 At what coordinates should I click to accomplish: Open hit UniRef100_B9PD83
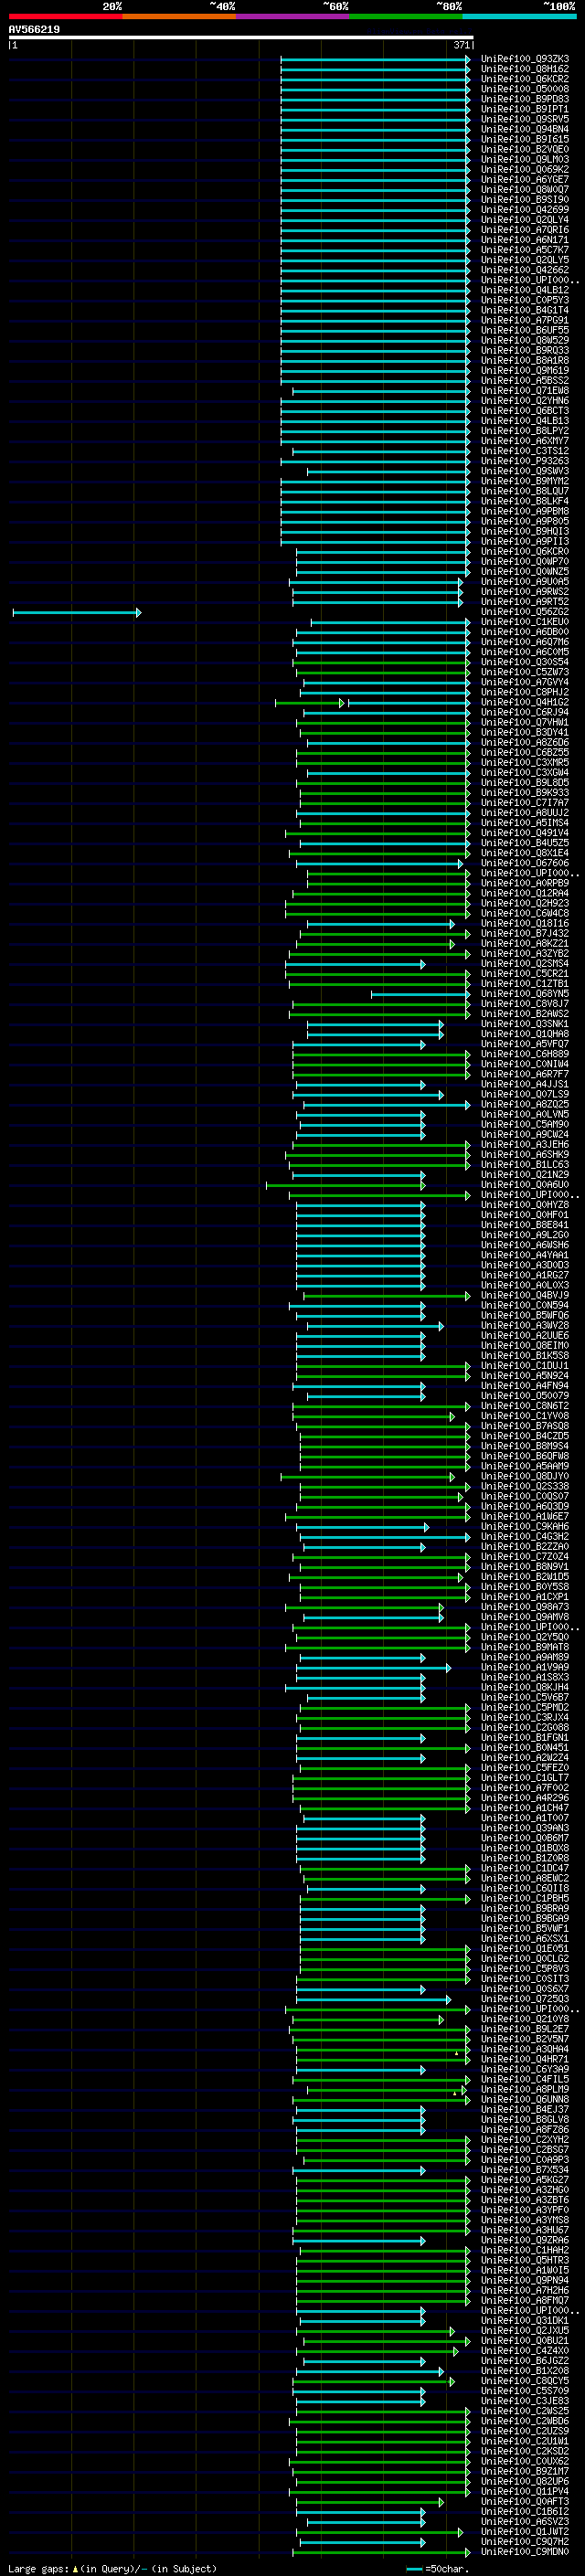525,99
